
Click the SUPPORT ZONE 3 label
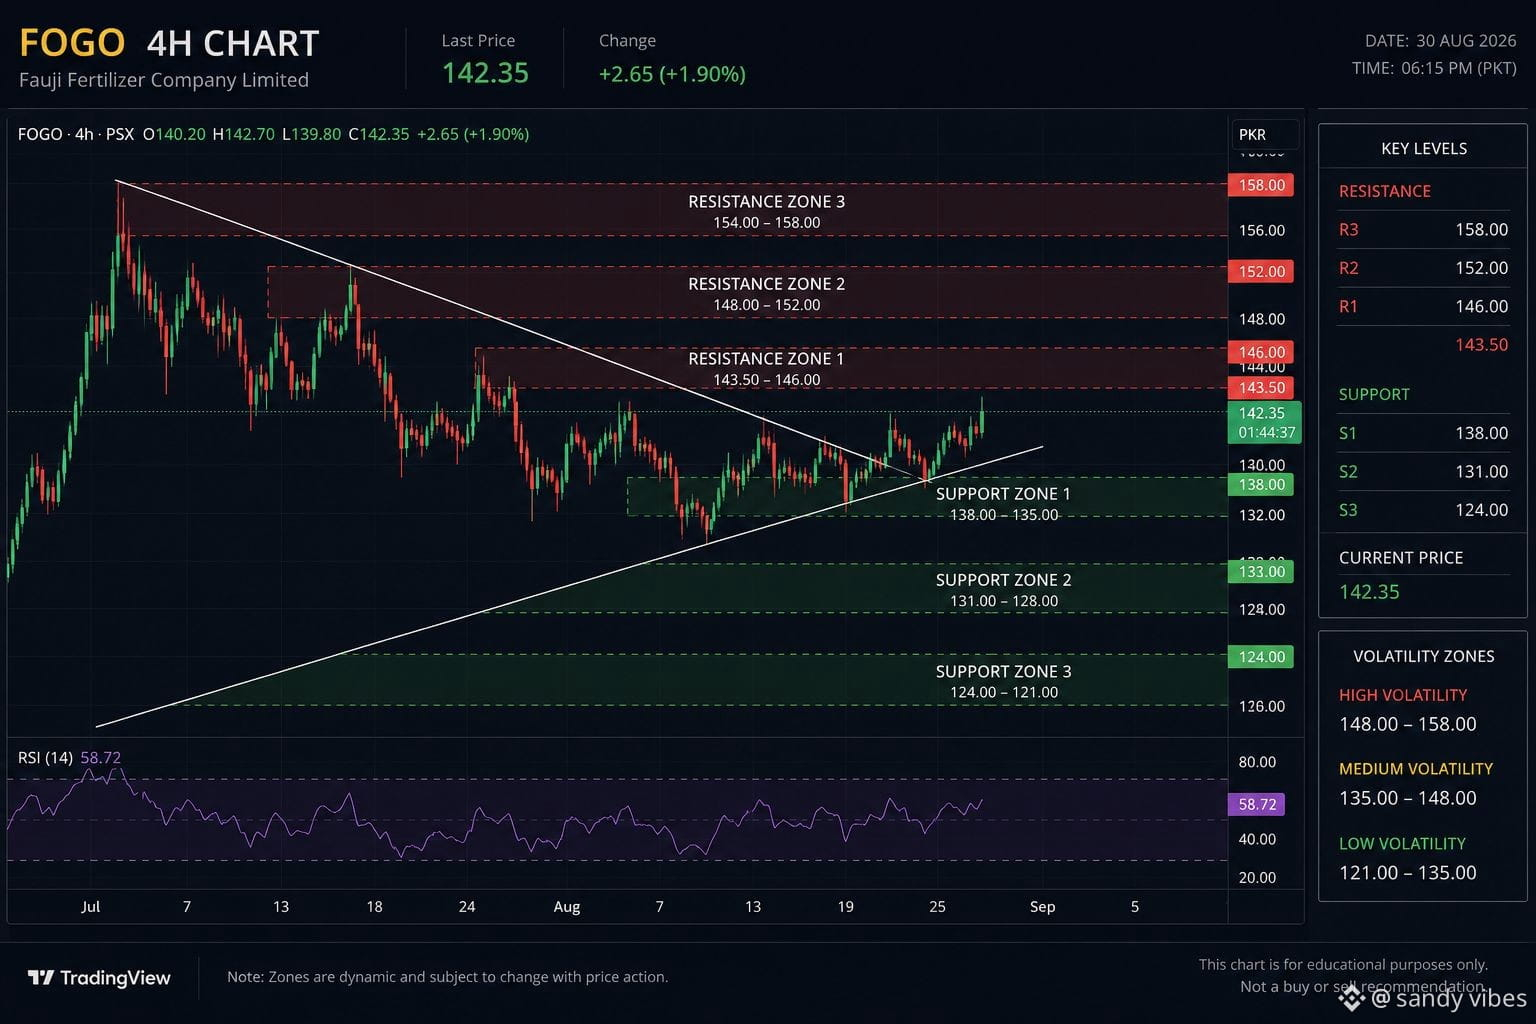1003,672
